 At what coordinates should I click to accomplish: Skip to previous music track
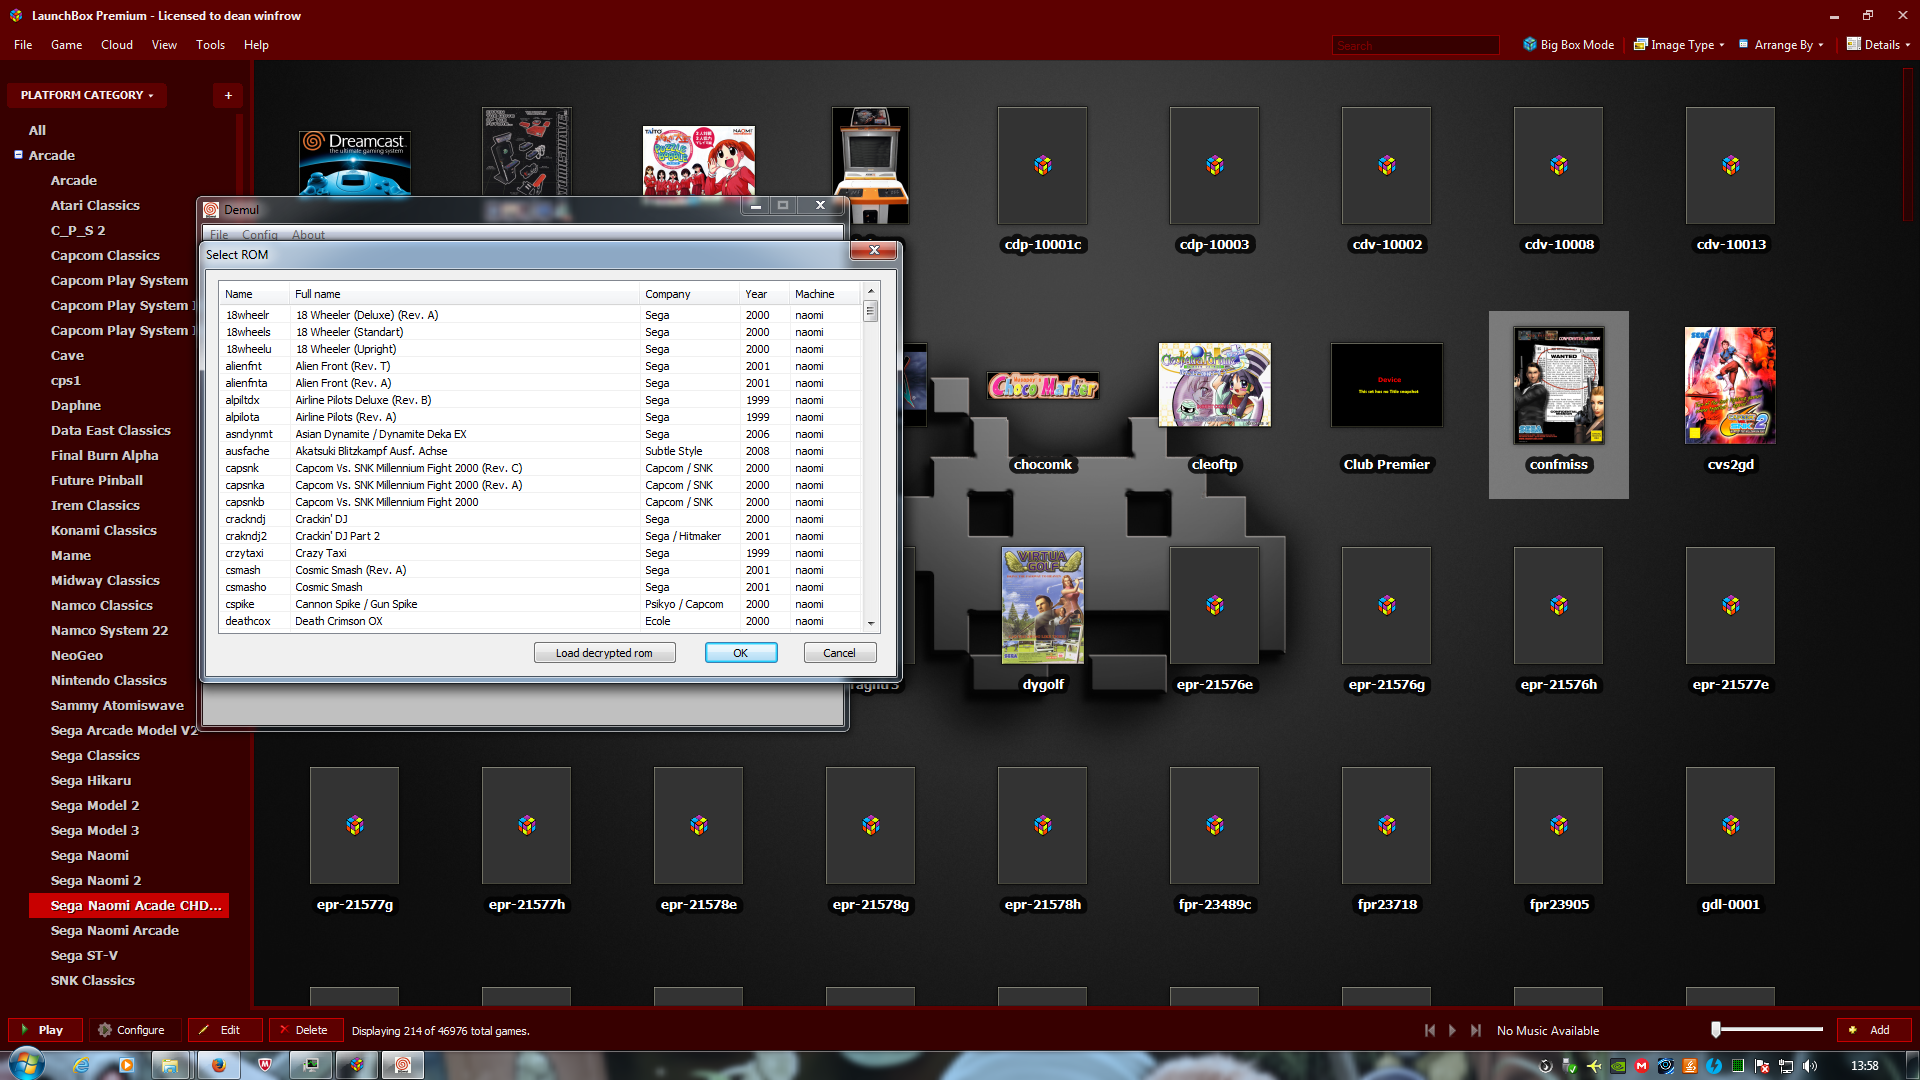tap(1430, 1030)
